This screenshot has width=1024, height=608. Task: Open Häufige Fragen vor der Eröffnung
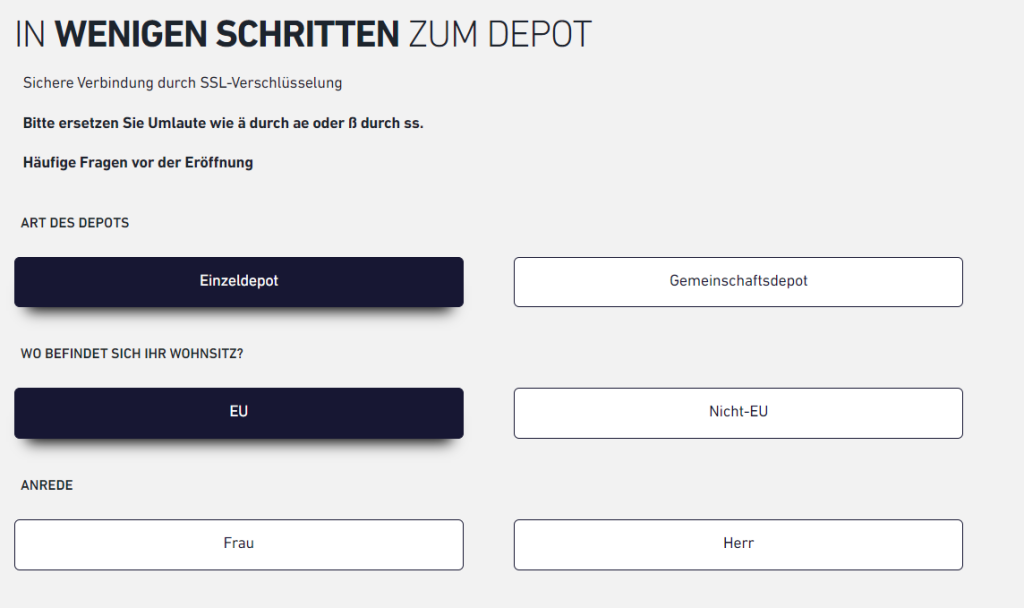[x=138, y=162]
